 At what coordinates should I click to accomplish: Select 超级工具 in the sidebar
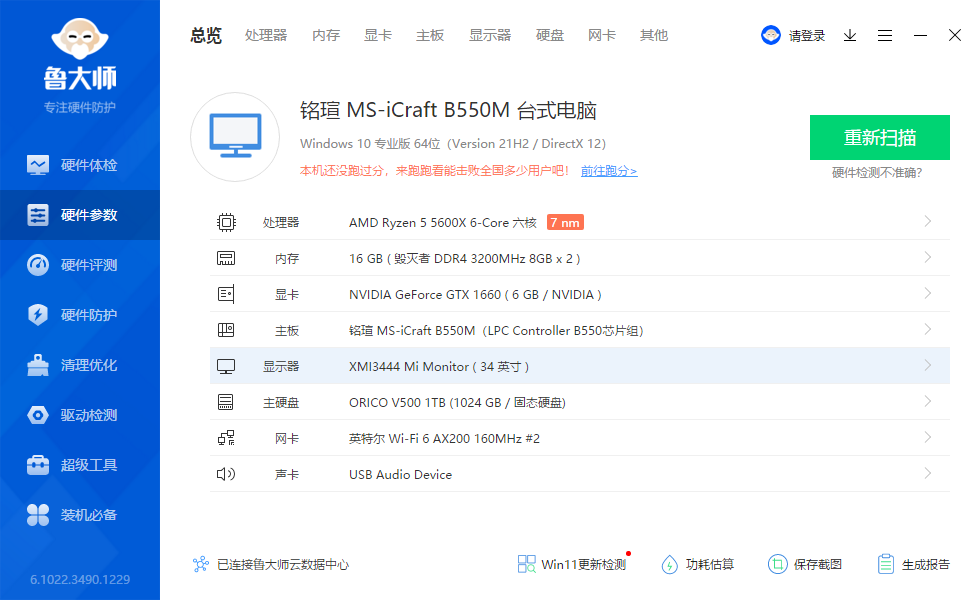(80, 465)
